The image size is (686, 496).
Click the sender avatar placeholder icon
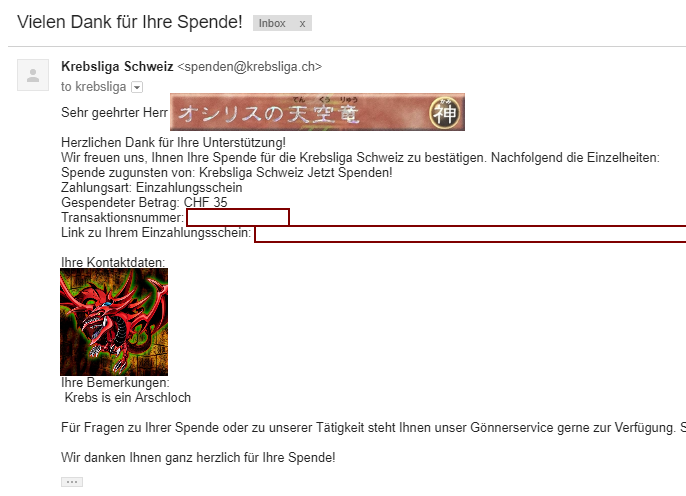click(x=33, y=75)
